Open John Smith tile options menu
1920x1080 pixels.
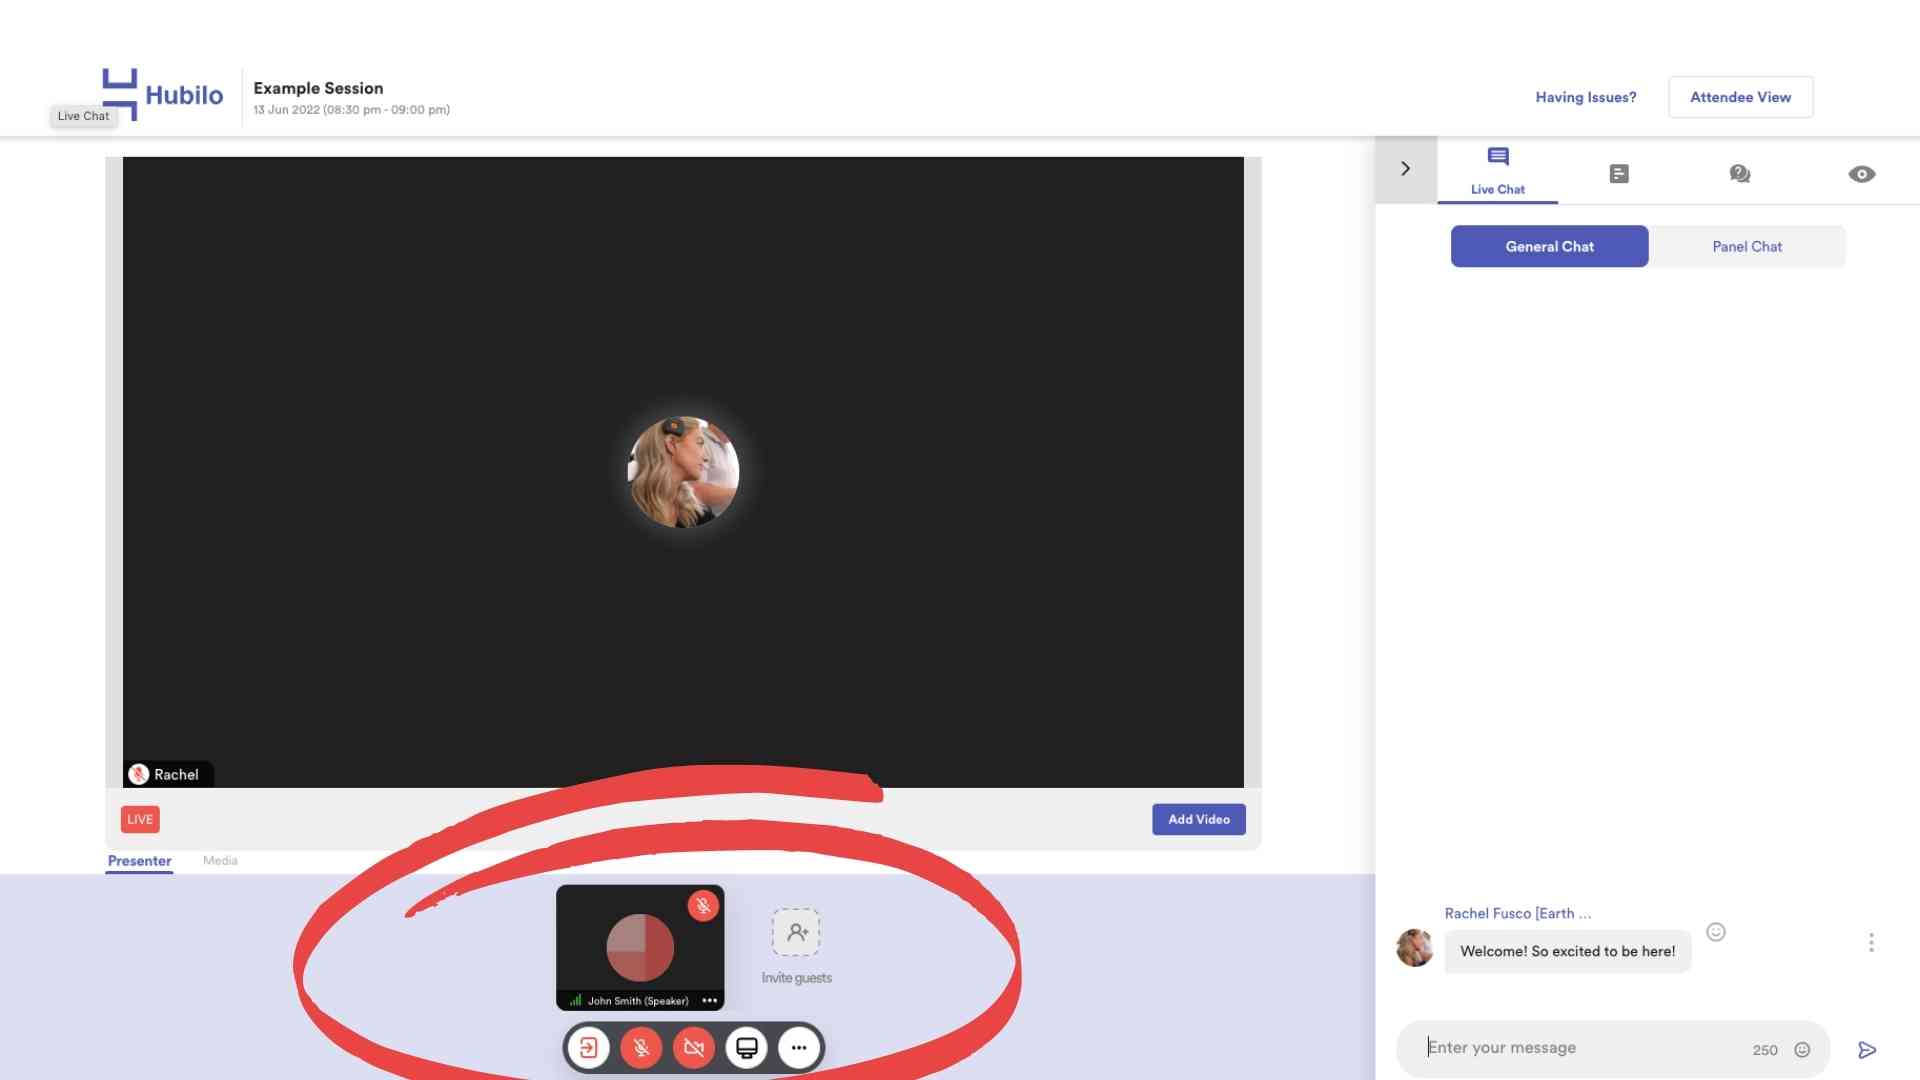(710, 1001)
